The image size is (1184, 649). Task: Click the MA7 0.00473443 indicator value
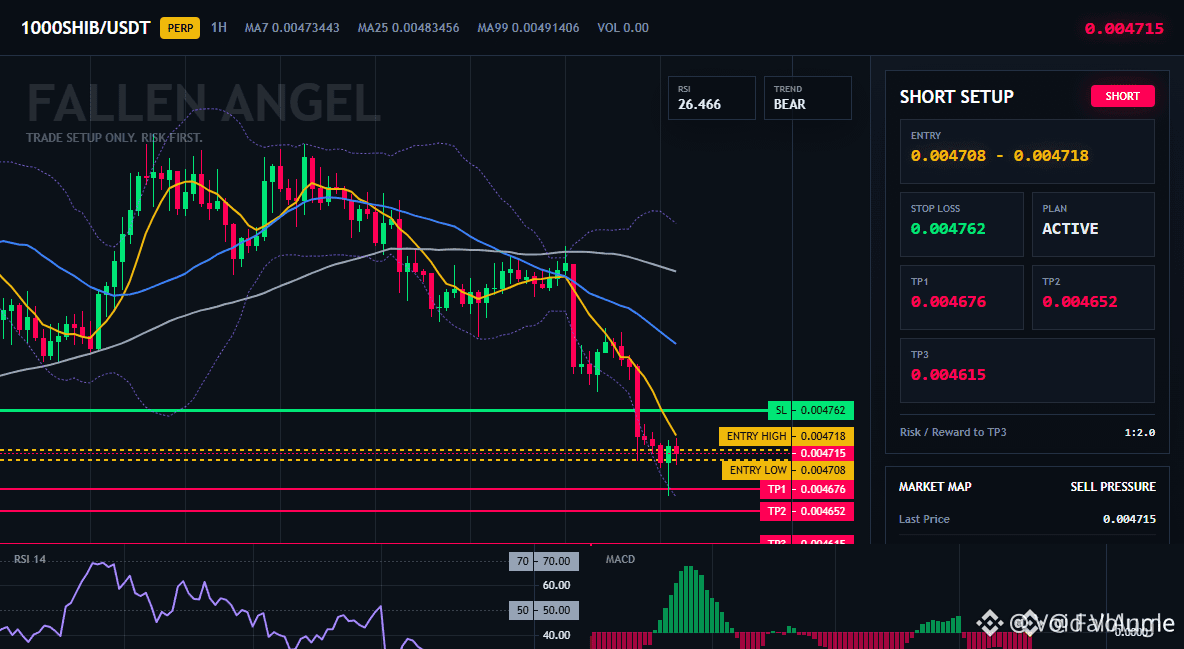tap(292, 28)
